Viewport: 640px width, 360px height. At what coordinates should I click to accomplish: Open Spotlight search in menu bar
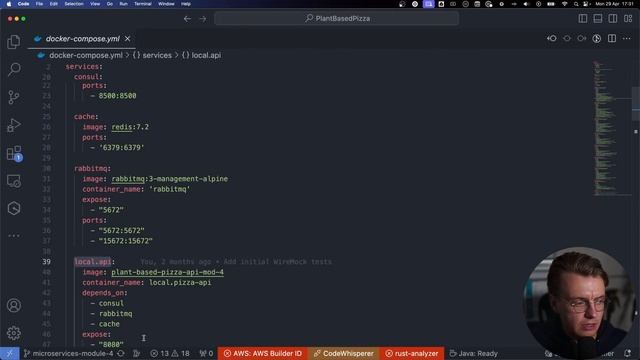pos(576,4)
